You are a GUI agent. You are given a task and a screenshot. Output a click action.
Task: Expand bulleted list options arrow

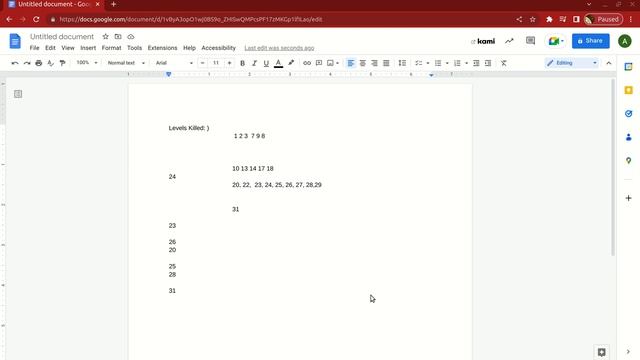click(447, 63)
